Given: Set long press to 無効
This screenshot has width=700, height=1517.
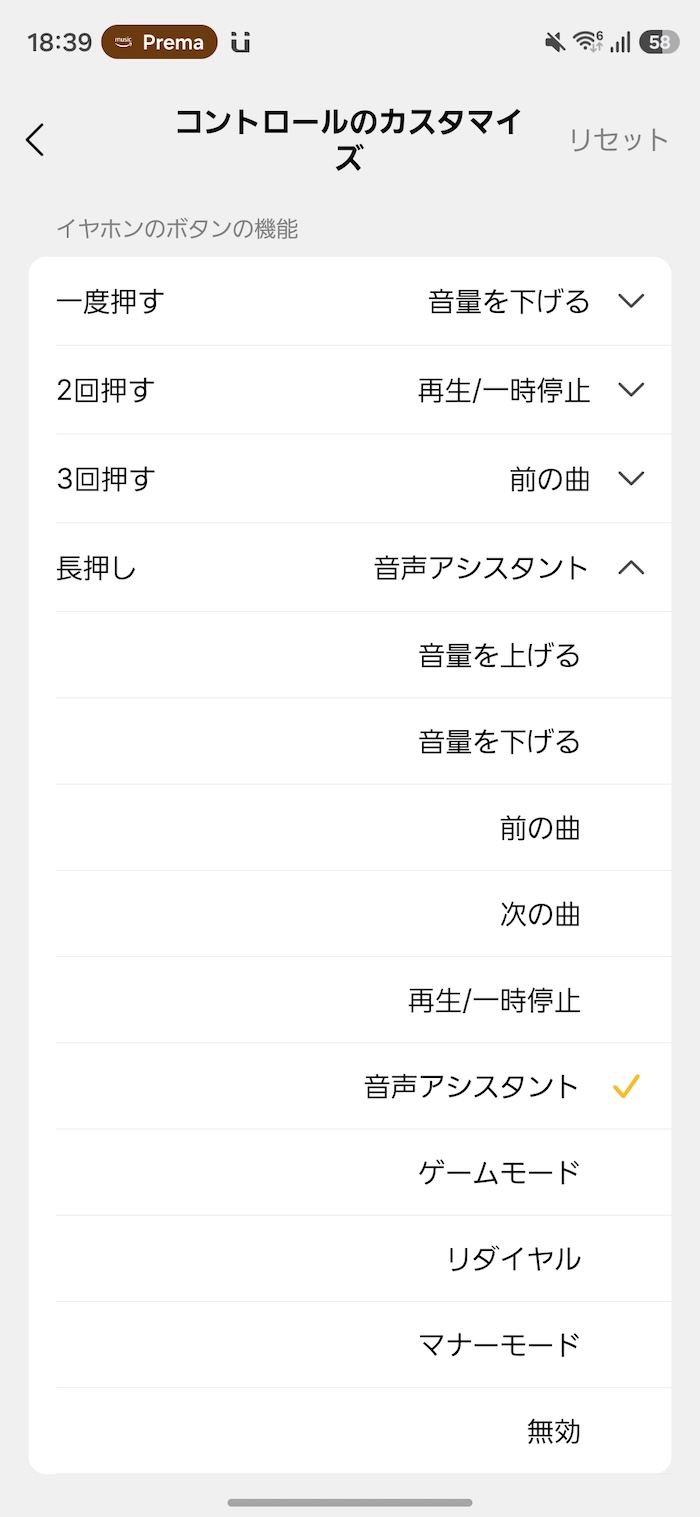Looking at the screenshot, I should coord(553,1431).
